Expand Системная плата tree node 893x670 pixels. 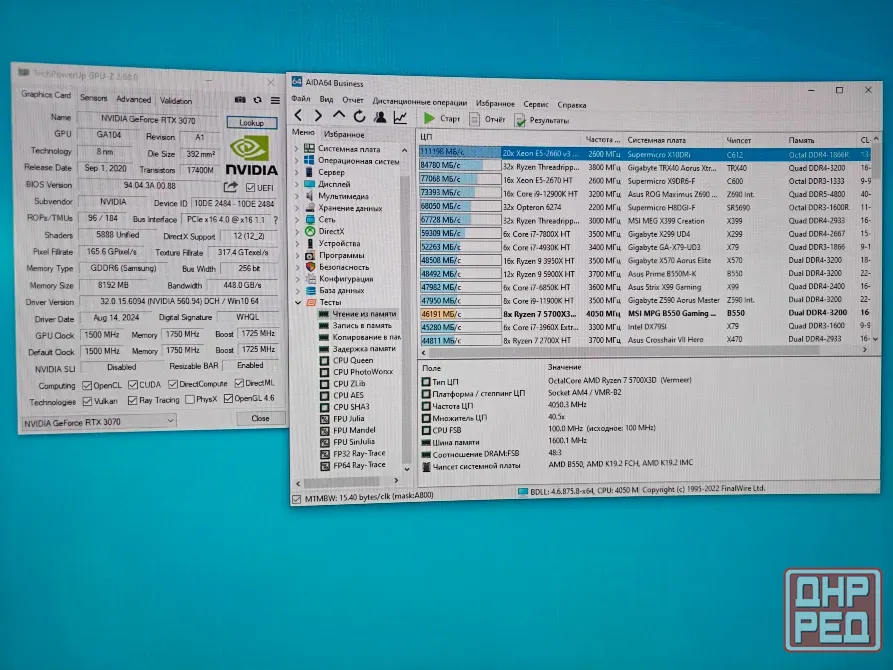[x=297, y=148]
